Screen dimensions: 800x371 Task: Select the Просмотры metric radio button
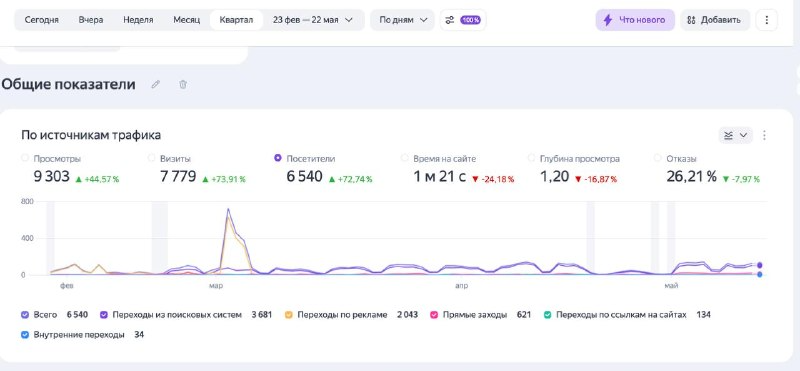(x=24, y=158)
